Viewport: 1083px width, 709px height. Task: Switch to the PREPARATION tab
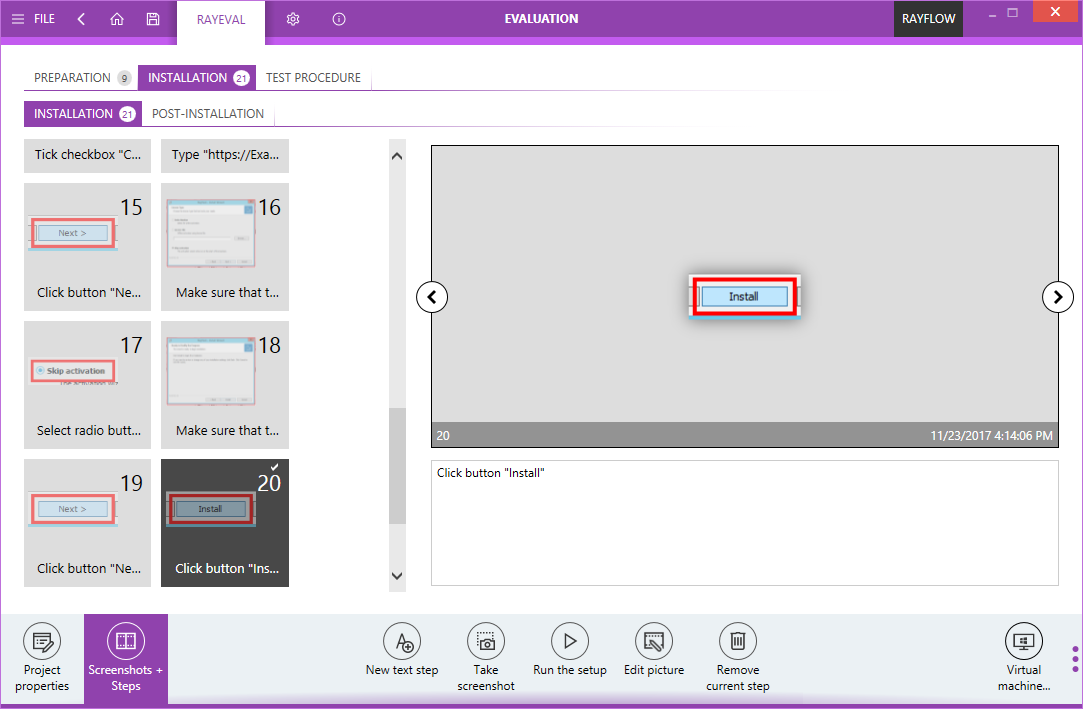(81, 77)
